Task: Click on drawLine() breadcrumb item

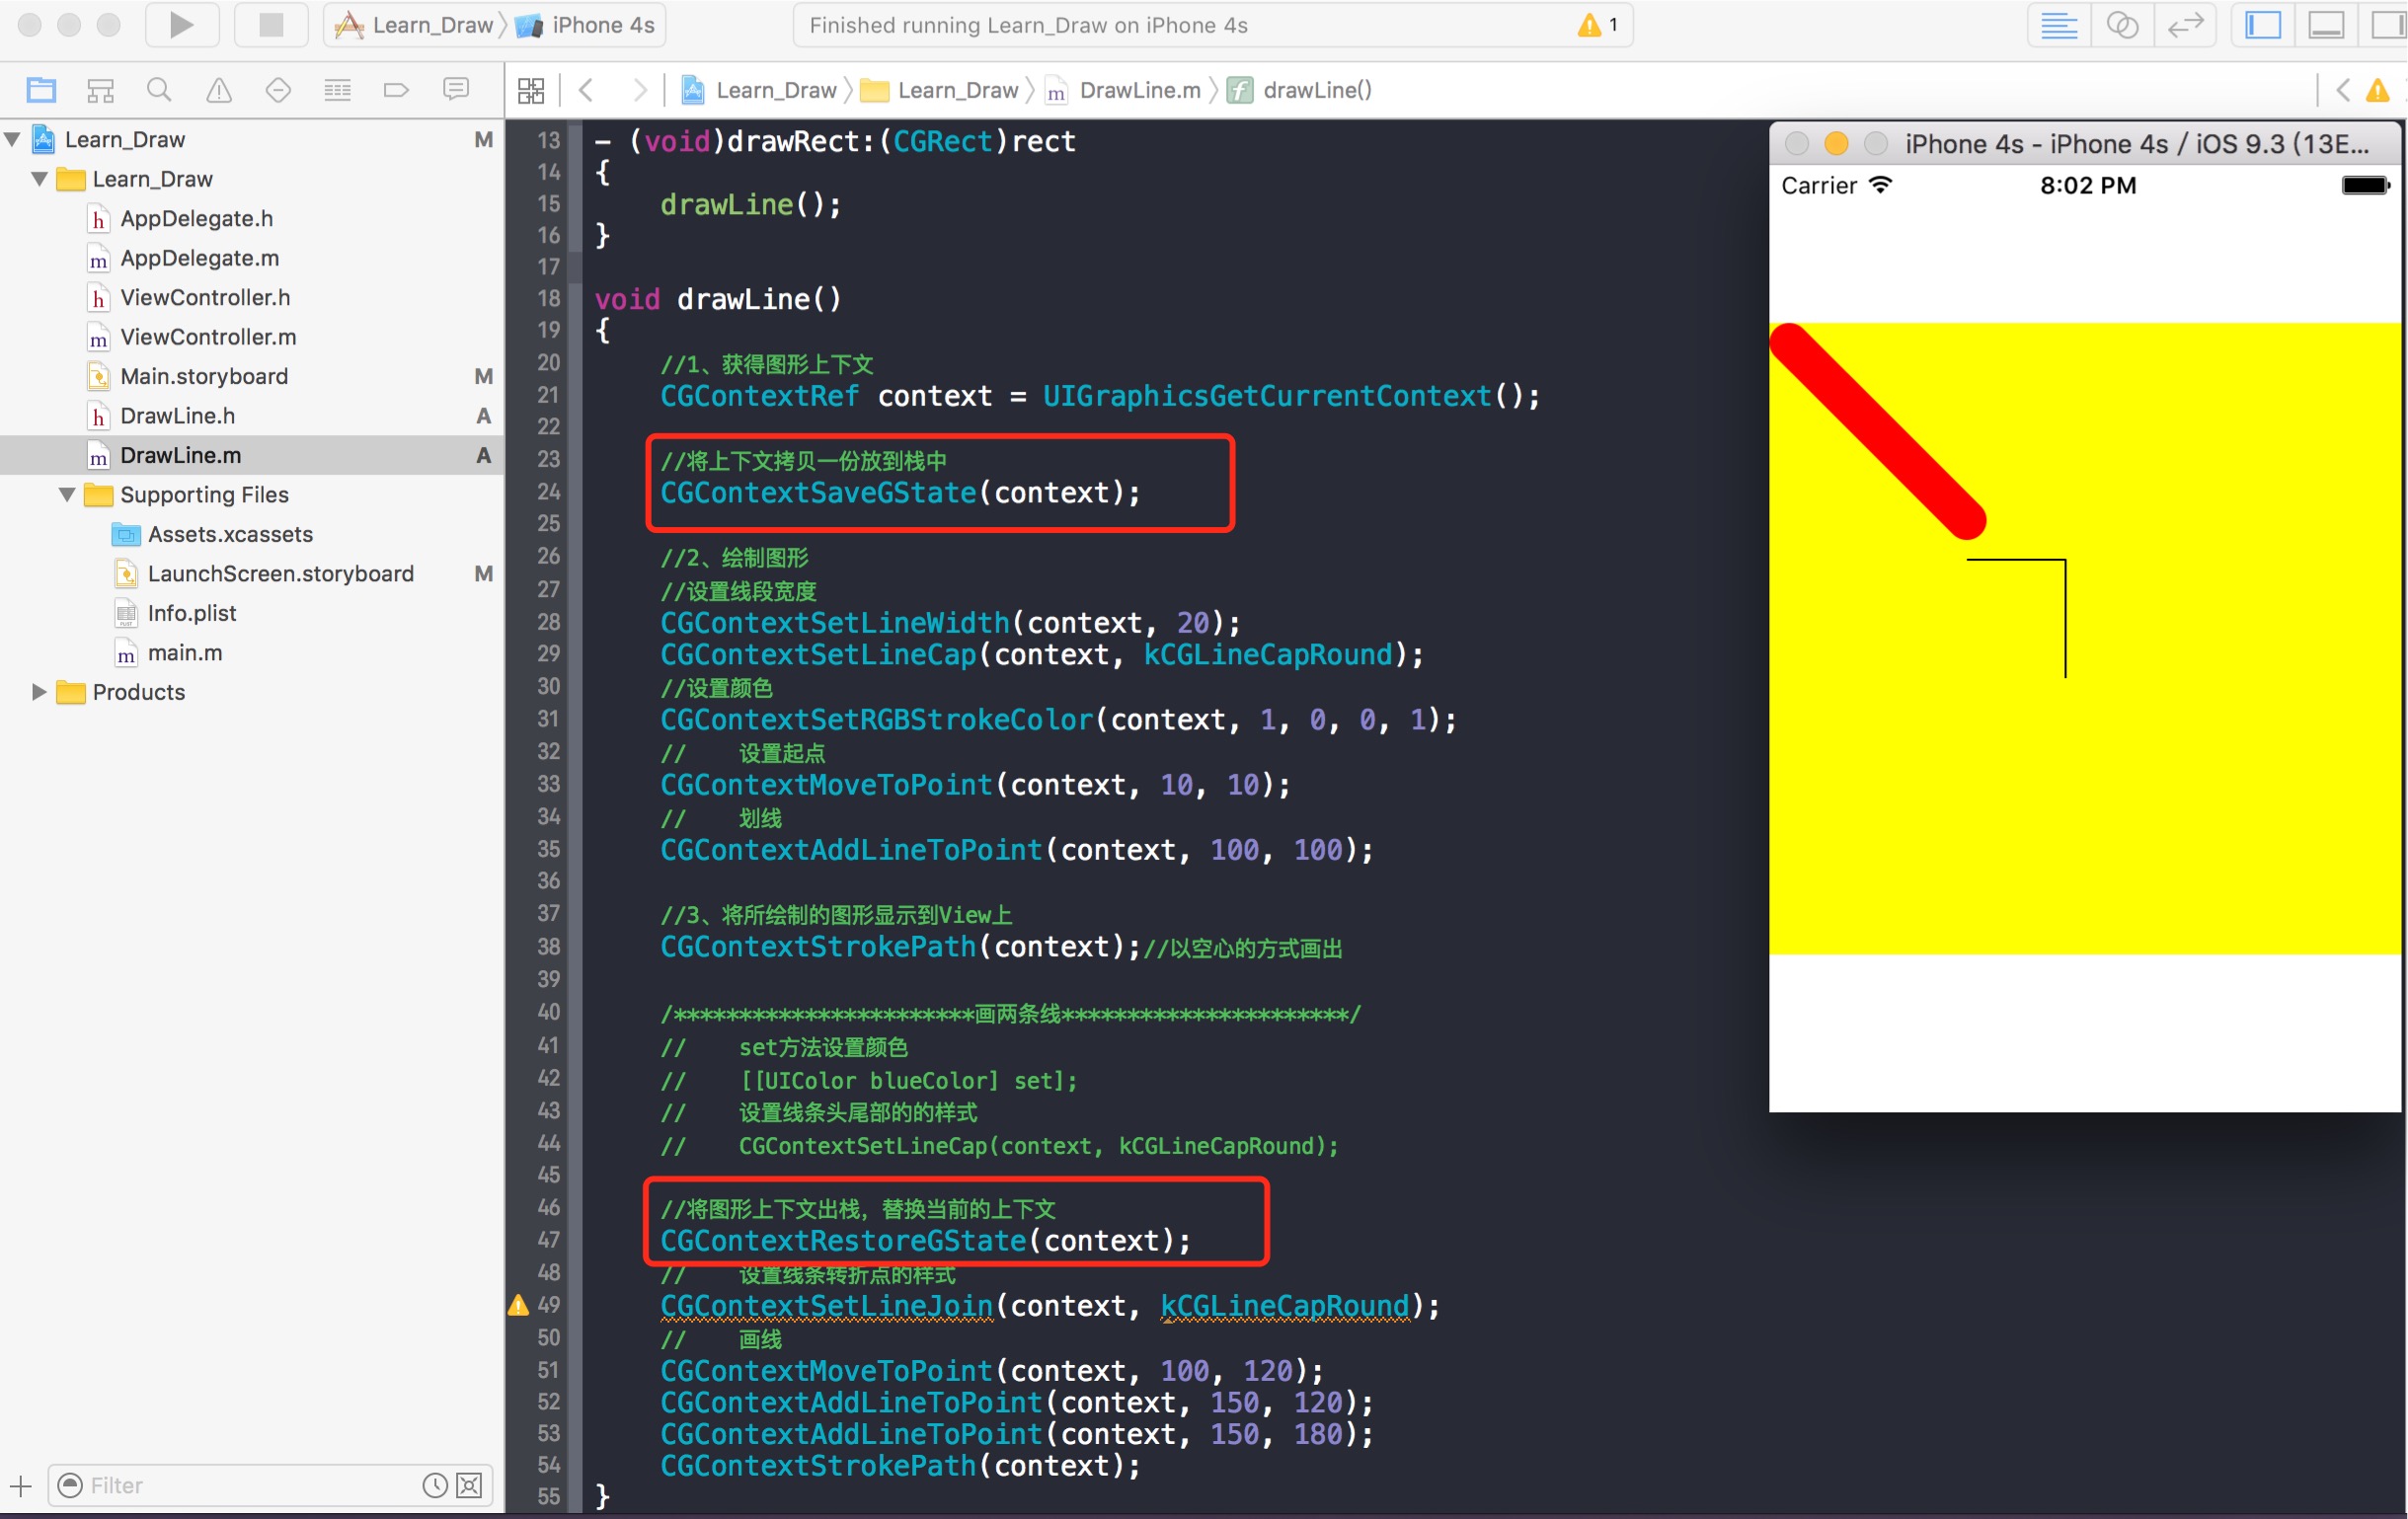Action: pos(1319,89)
